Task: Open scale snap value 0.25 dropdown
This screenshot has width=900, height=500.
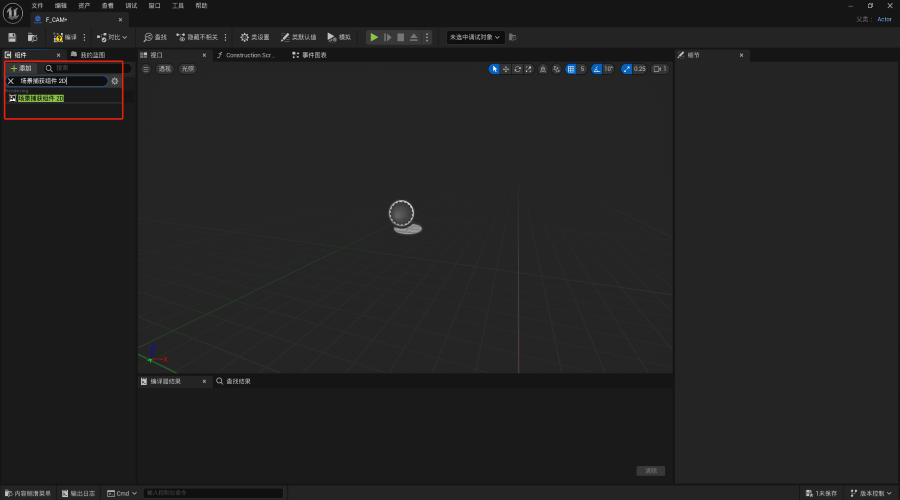Action: [640, 69]
